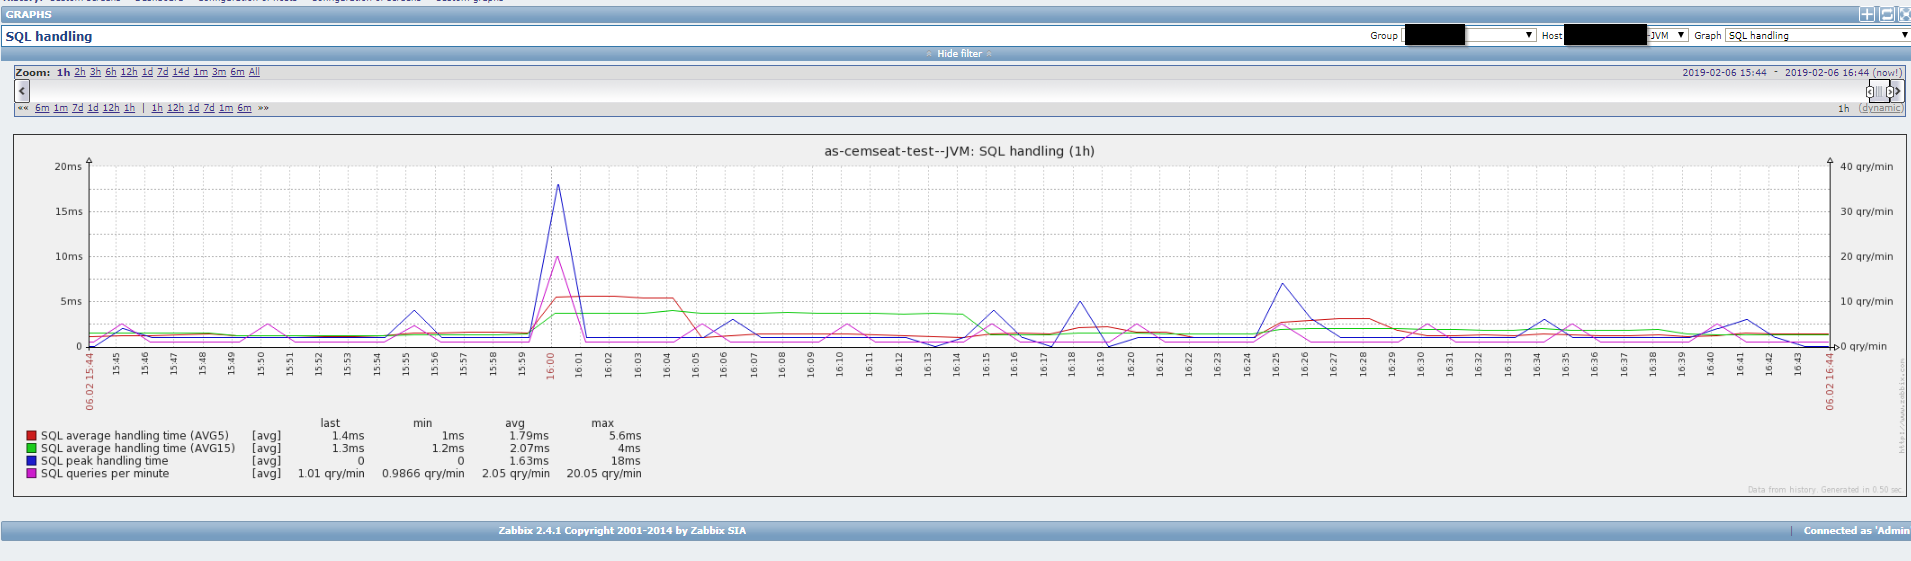
Task: Click the «« jump-to-start arrows
Action: [x=23, y=108]
